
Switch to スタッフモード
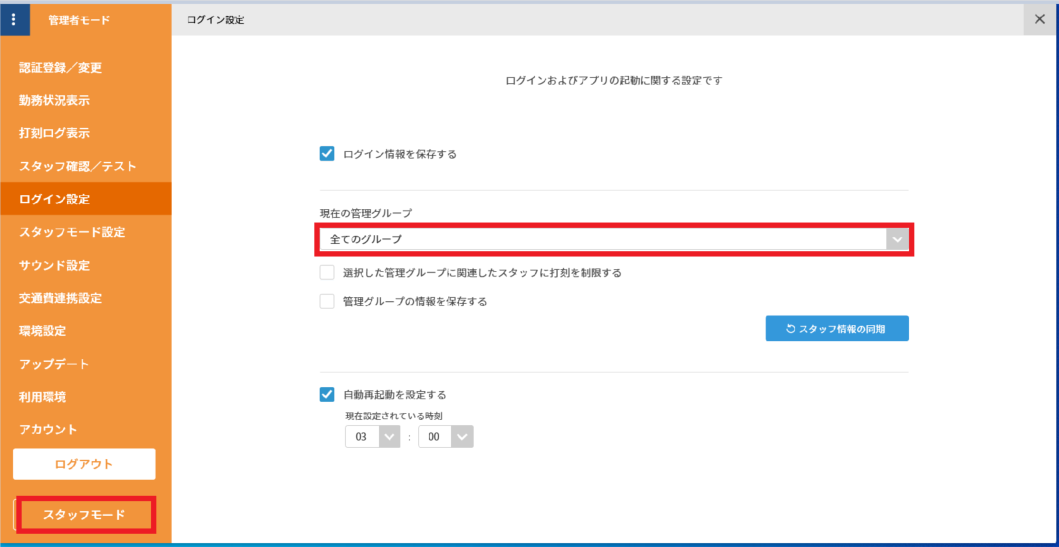click(84, 515)
